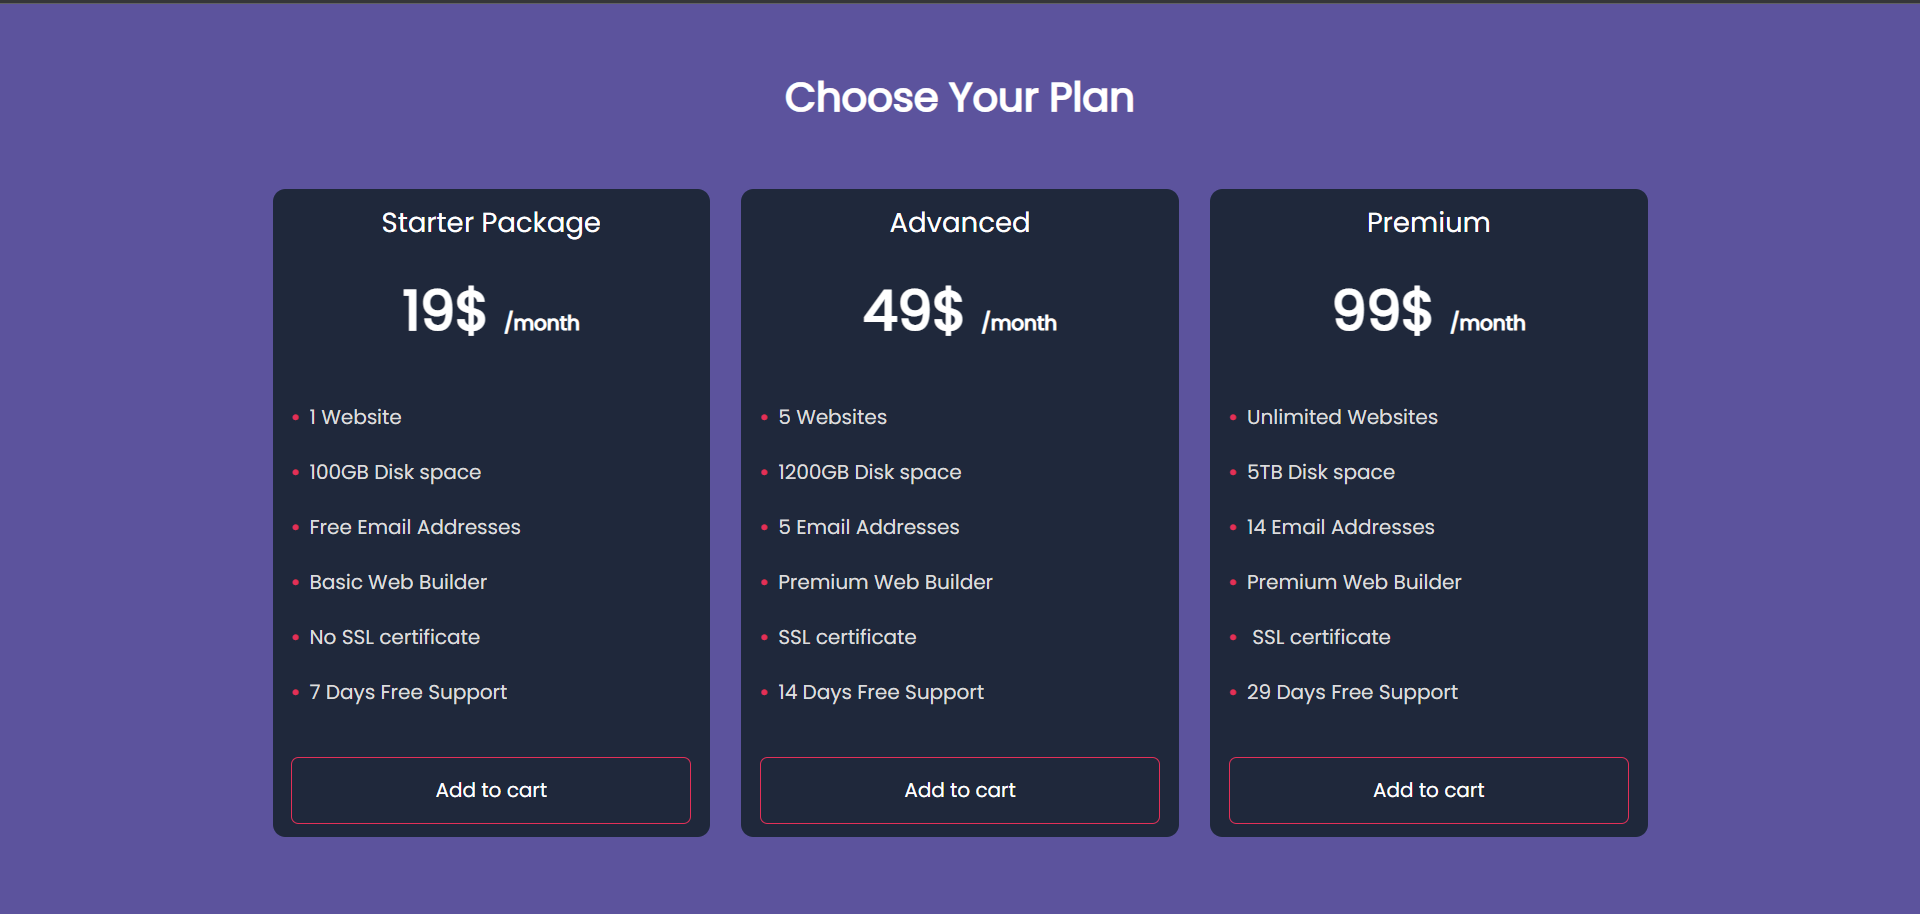Click 14 Email Addresses in Premium card

click(x=1340, y=527)
